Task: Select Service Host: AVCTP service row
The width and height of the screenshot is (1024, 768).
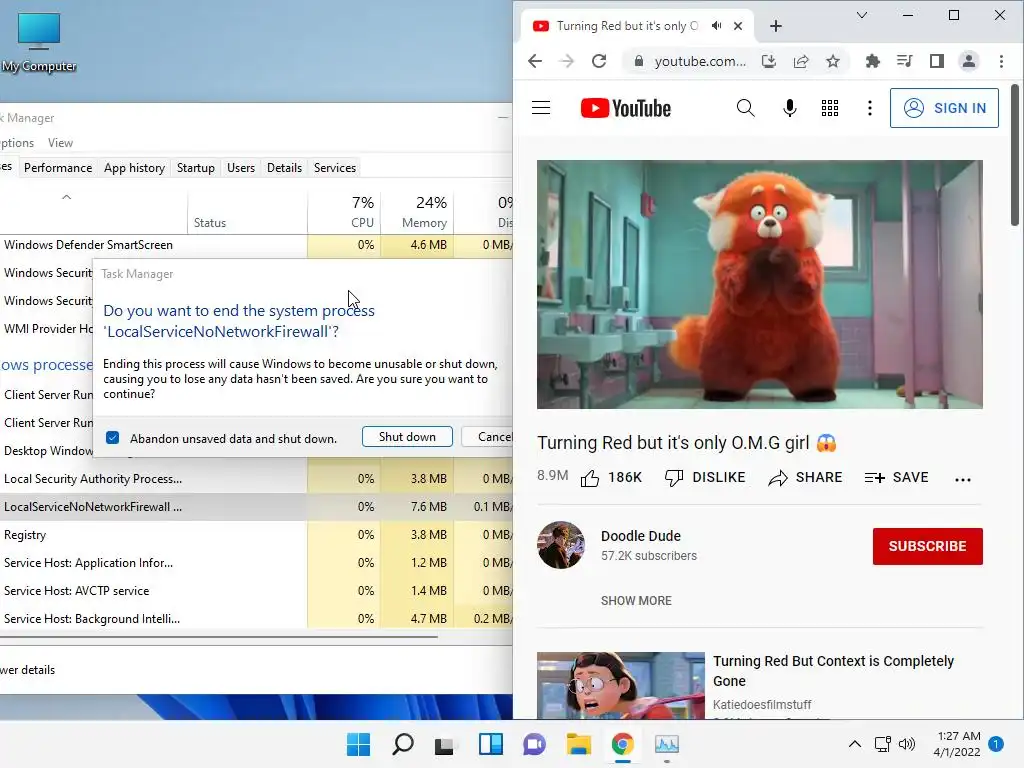Action: (x=256, y=591)
